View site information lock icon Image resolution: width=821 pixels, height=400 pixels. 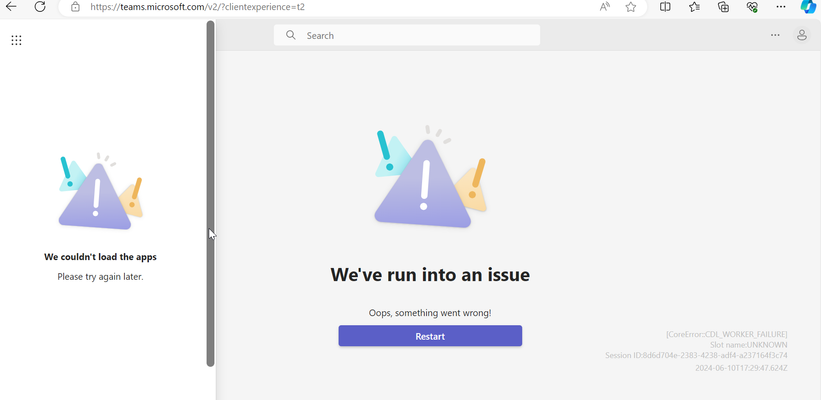[x=75, y=7]
